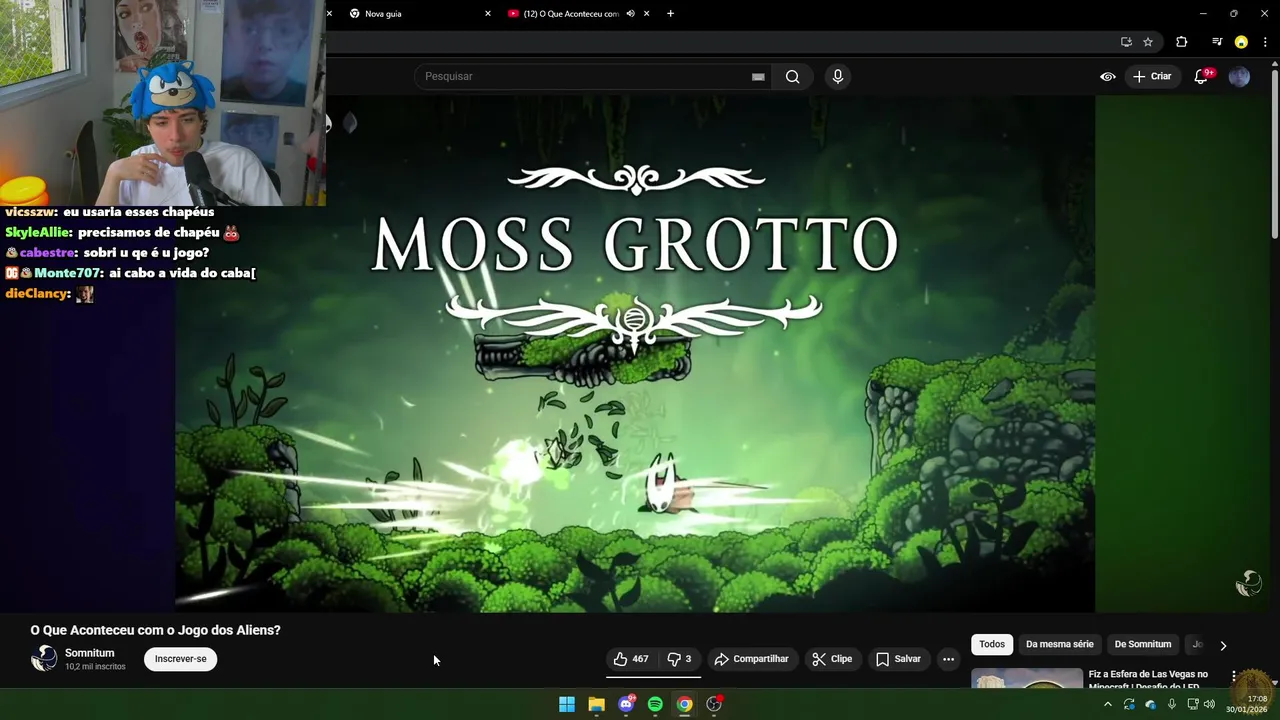The width and height of the screenshot is (1280, 720).
Task: Open the Esfera de Las Vegas video thumbnail
Action: [x=1027, y=678]
